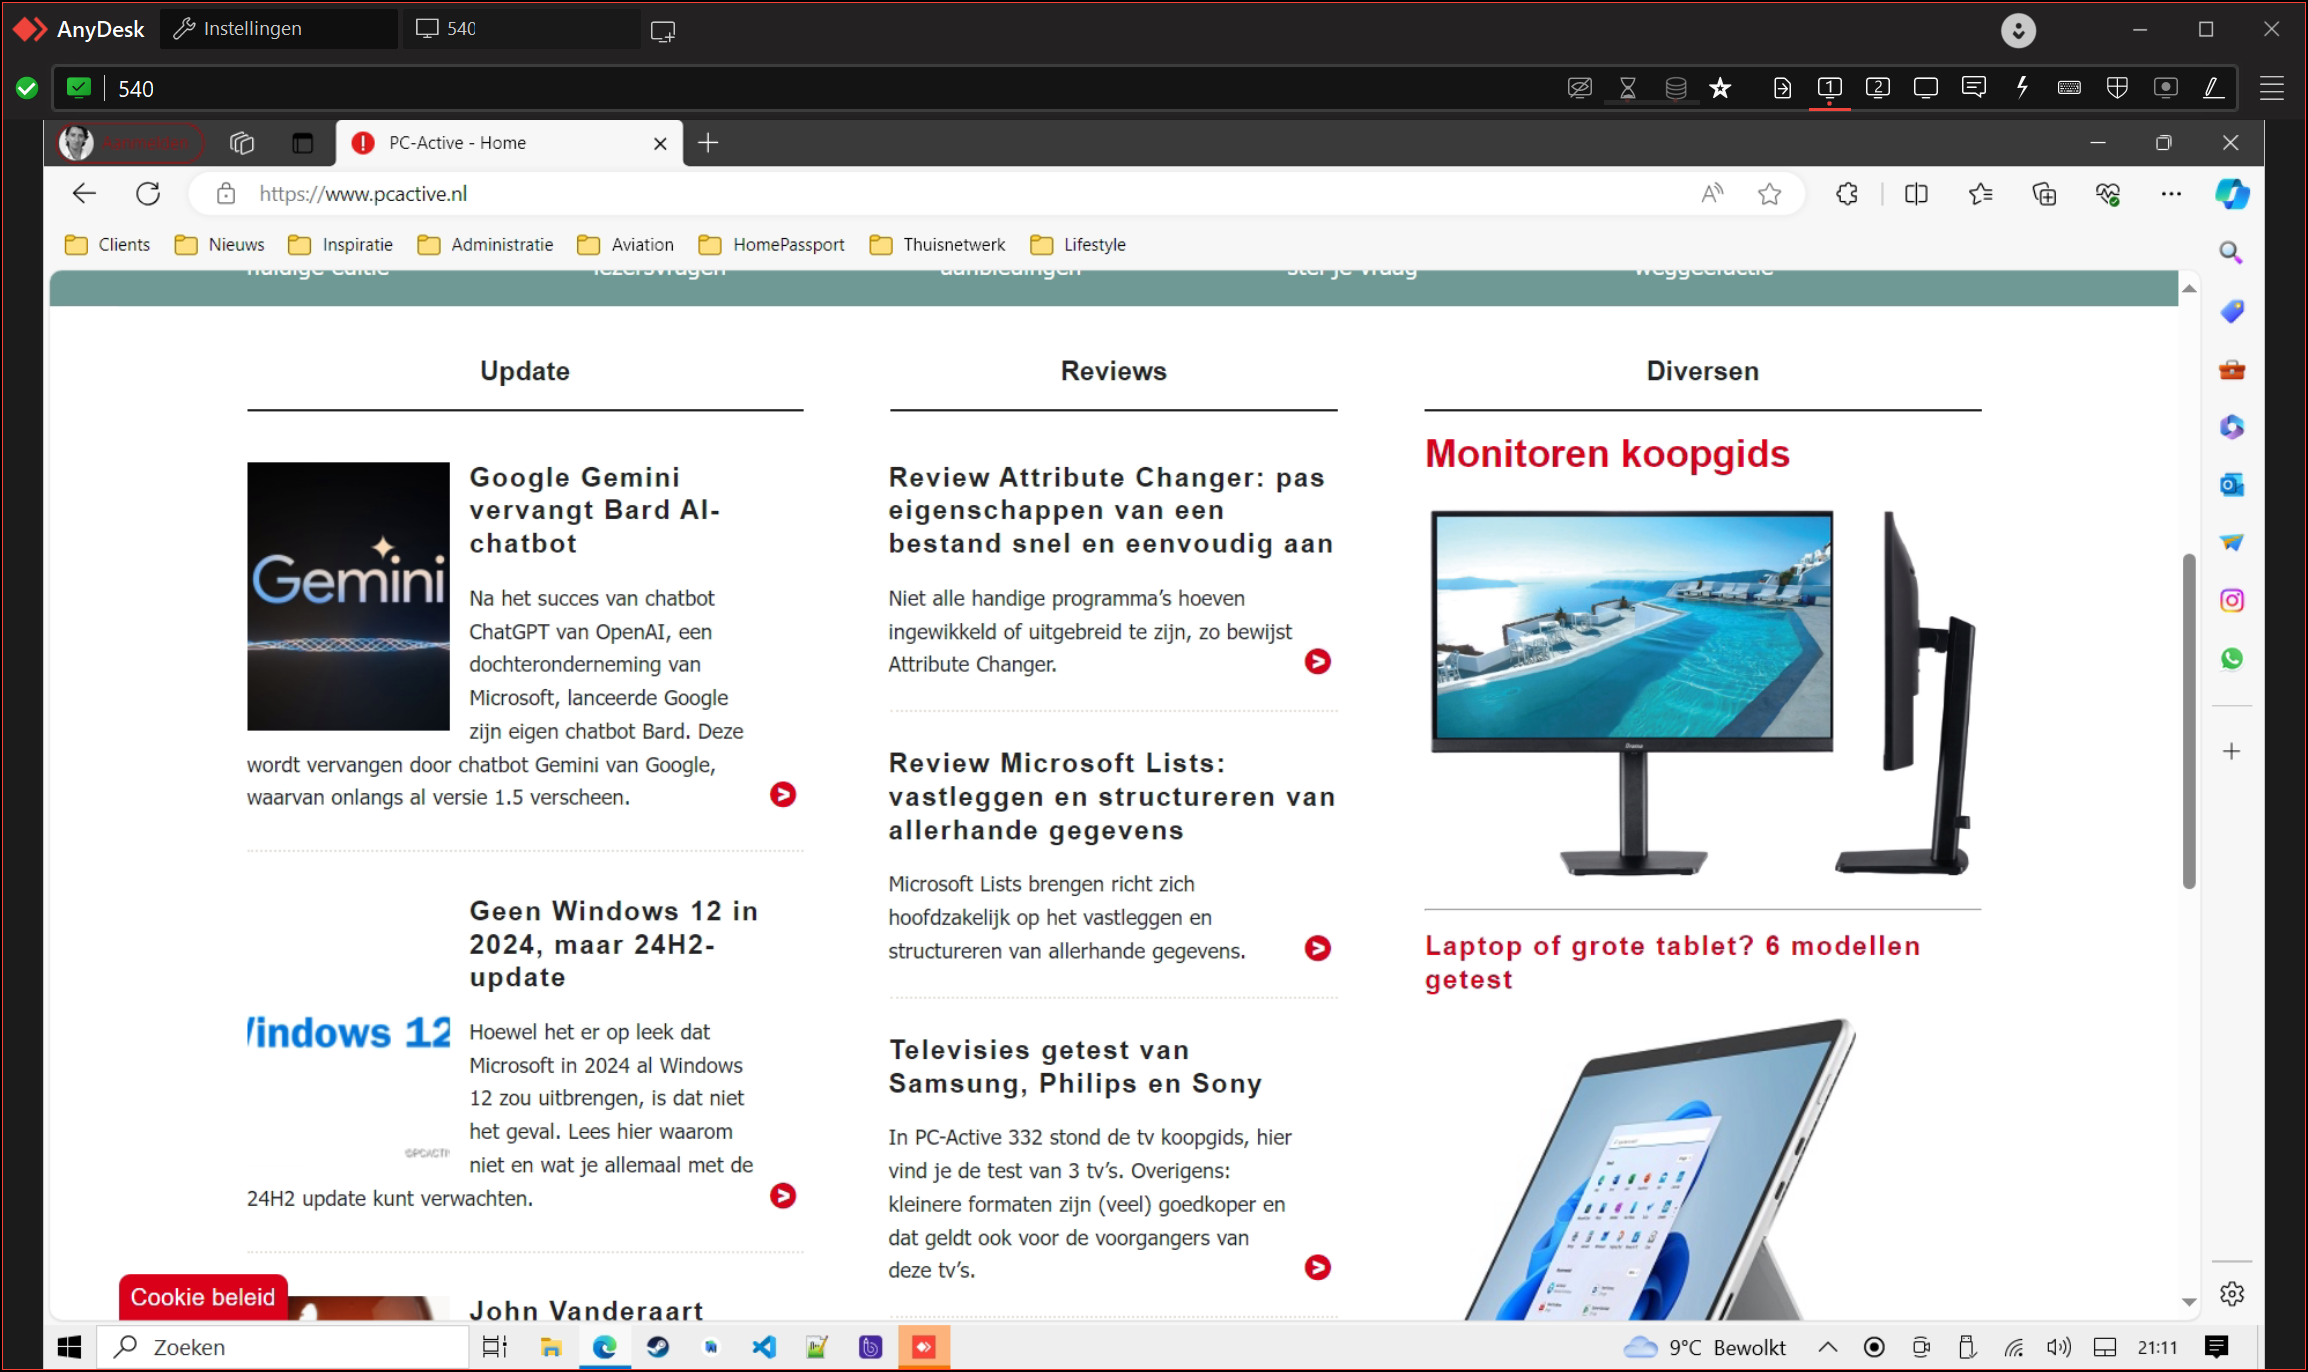Open new session tab icon in AnyDesk
Viewport: 2308px width, 1372px height.
point(663,31)
